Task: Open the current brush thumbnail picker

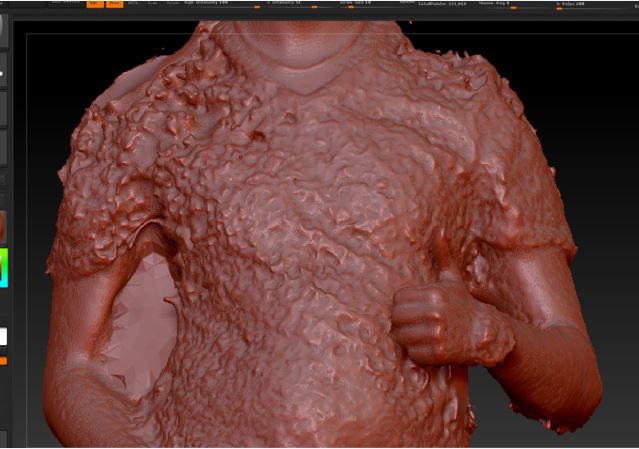Action: tap(3, 28)
